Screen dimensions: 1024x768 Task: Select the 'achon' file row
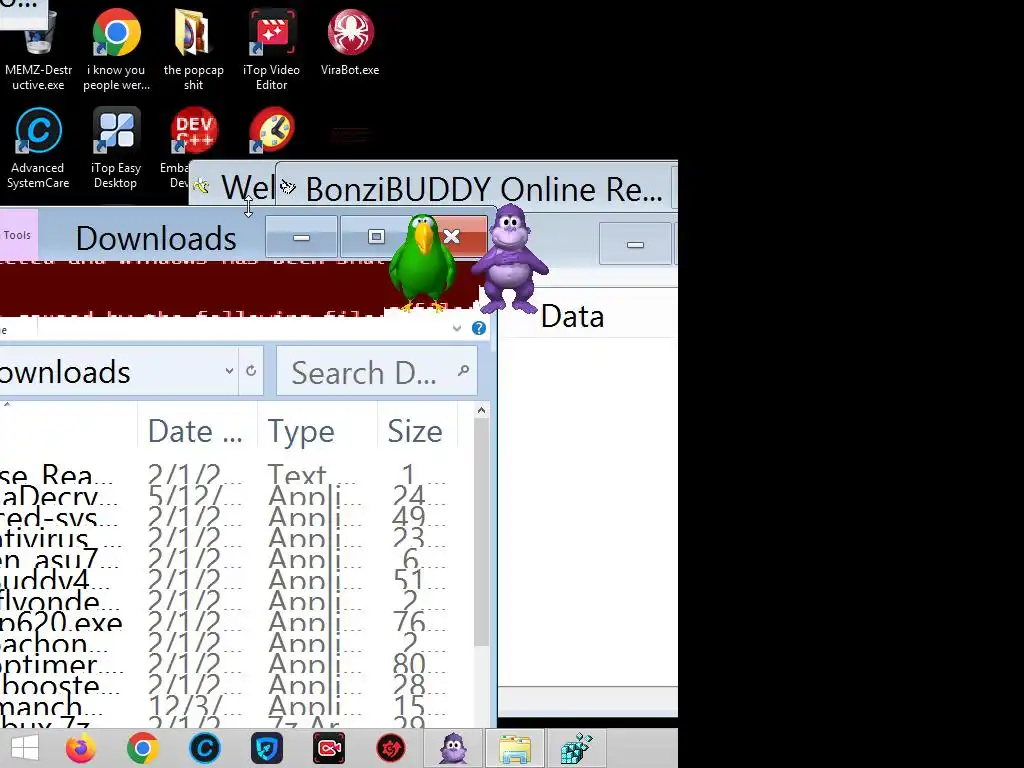(229, 643)
